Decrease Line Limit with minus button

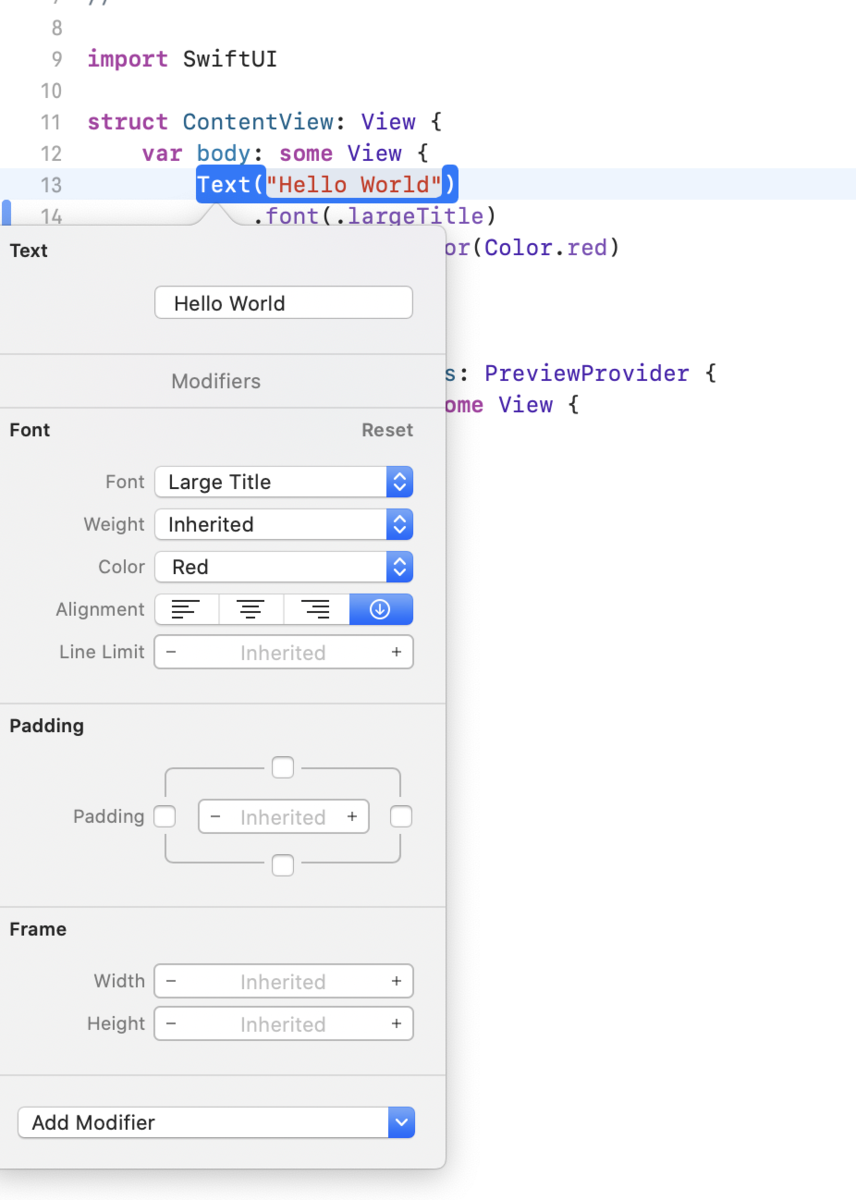pyautogui.click(x=171, y=652)
